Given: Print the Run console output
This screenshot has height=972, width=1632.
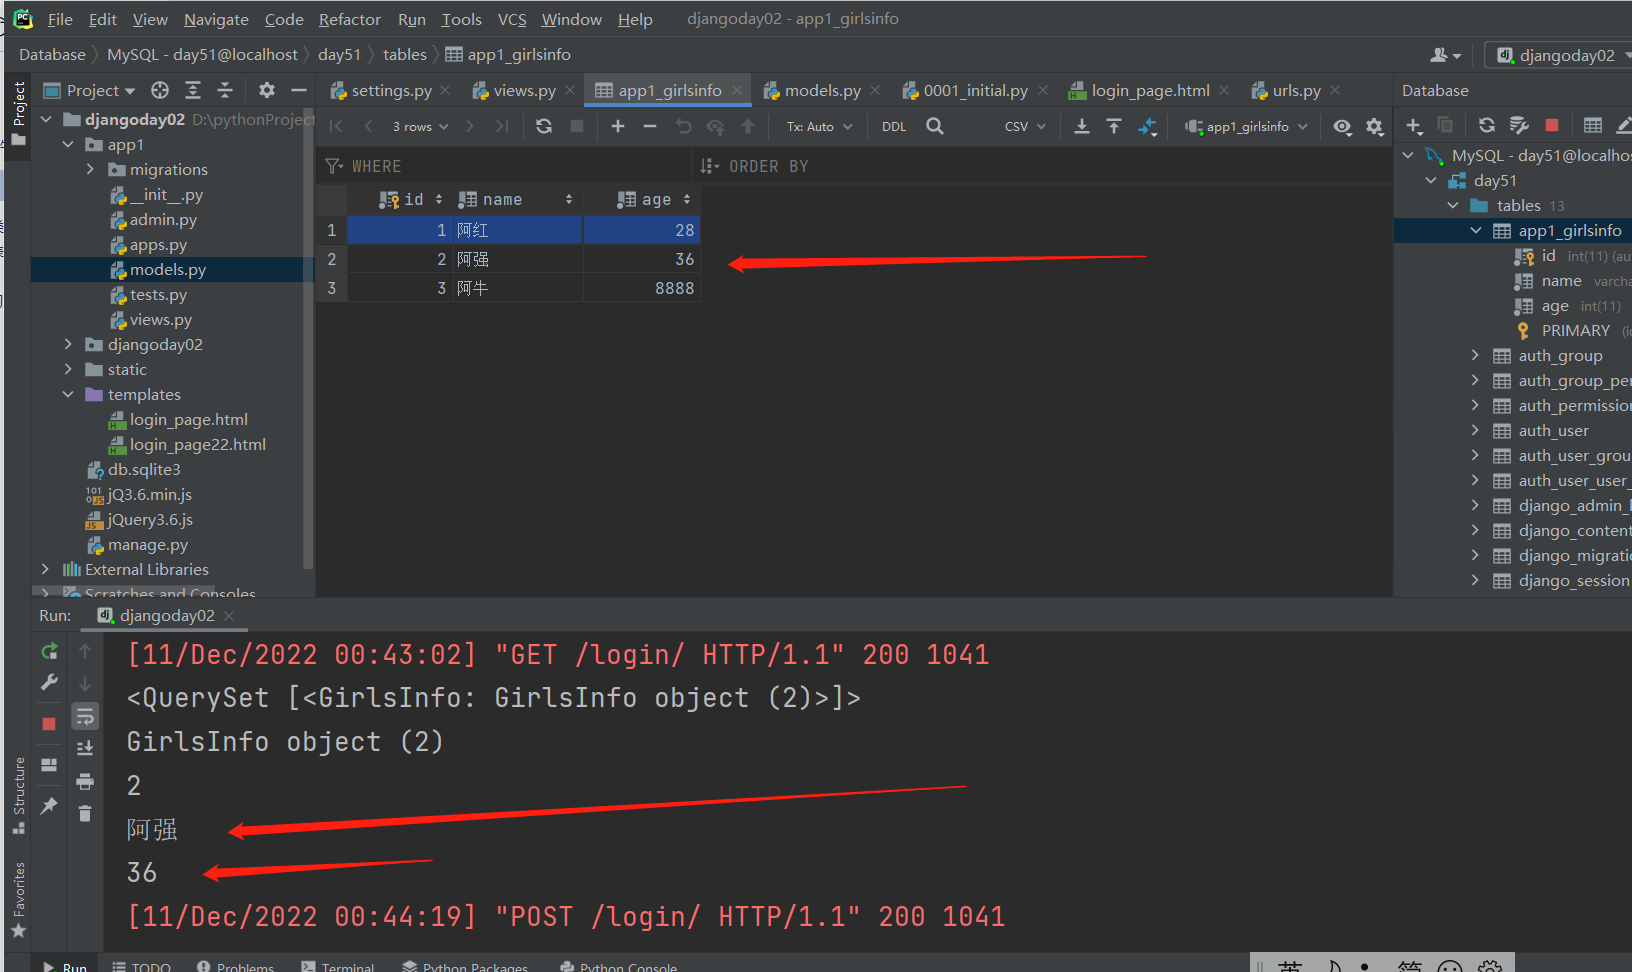Looking at the screenshot, I should [85, 781].
